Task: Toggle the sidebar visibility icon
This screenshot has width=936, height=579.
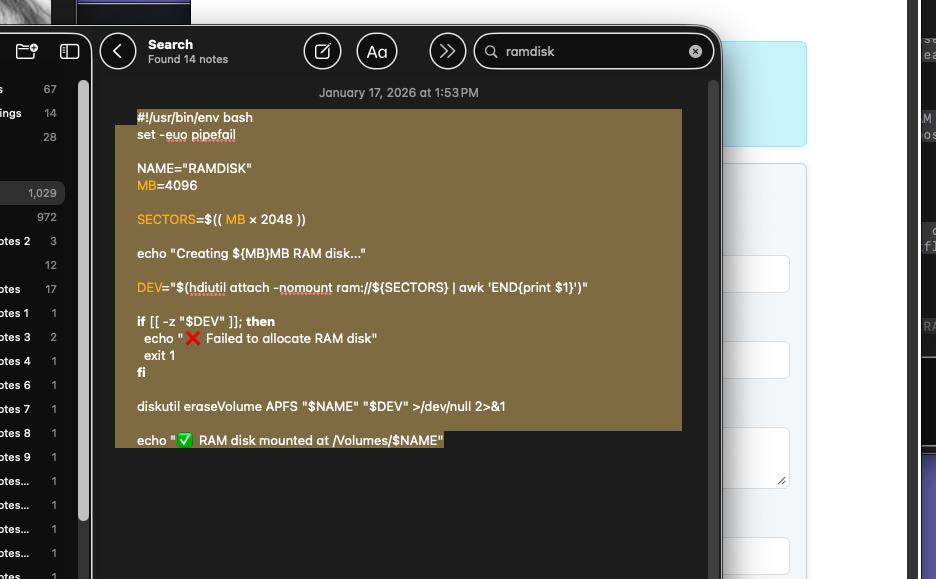Action: (68, 50)
